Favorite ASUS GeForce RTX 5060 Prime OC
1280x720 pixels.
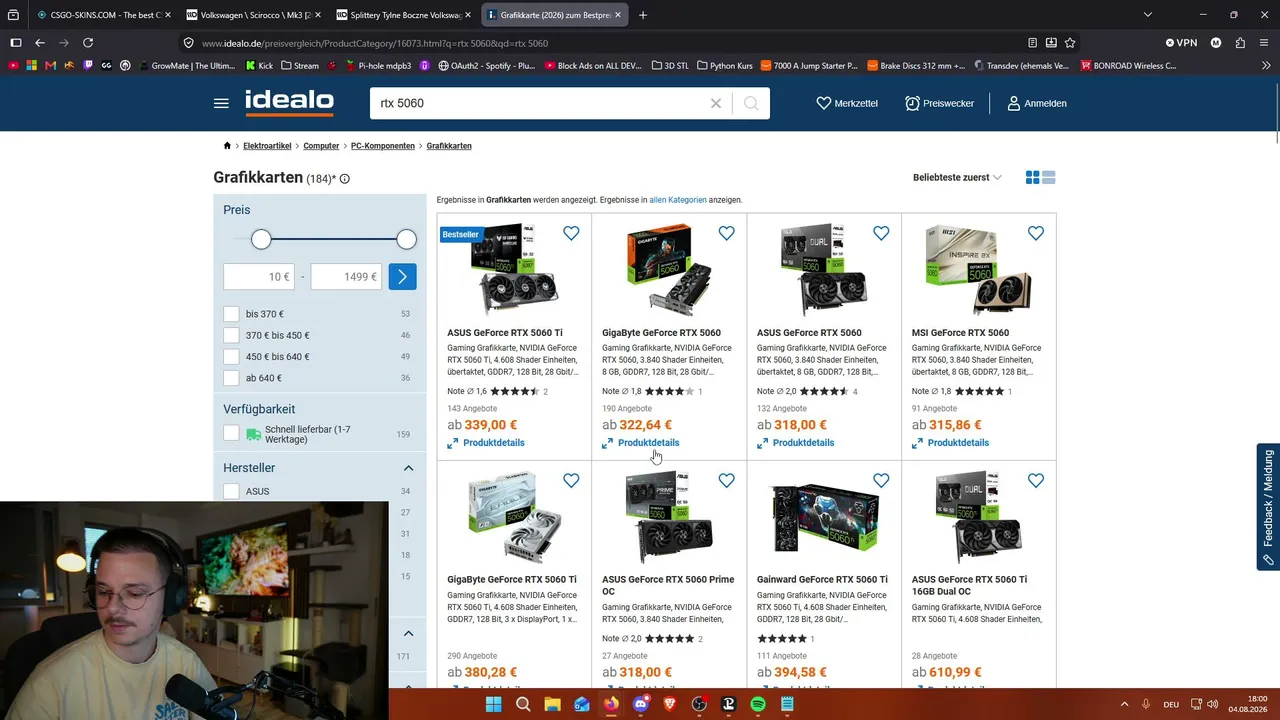(726, 480)
